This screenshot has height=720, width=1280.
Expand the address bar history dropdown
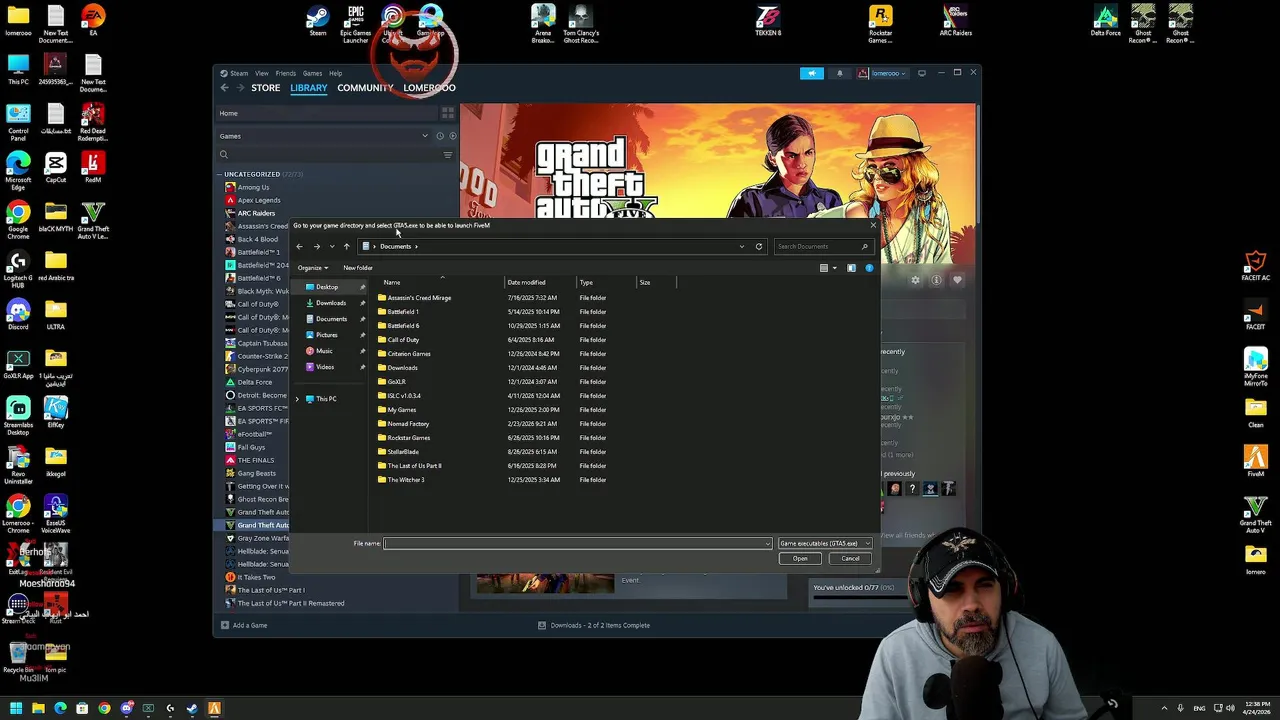pos(742,246)
